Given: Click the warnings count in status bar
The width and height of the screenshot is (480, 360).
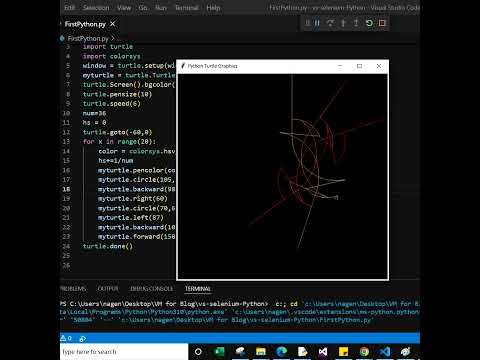Looking at the screenshot, I should pyautogui.click(x=66, y=338).
